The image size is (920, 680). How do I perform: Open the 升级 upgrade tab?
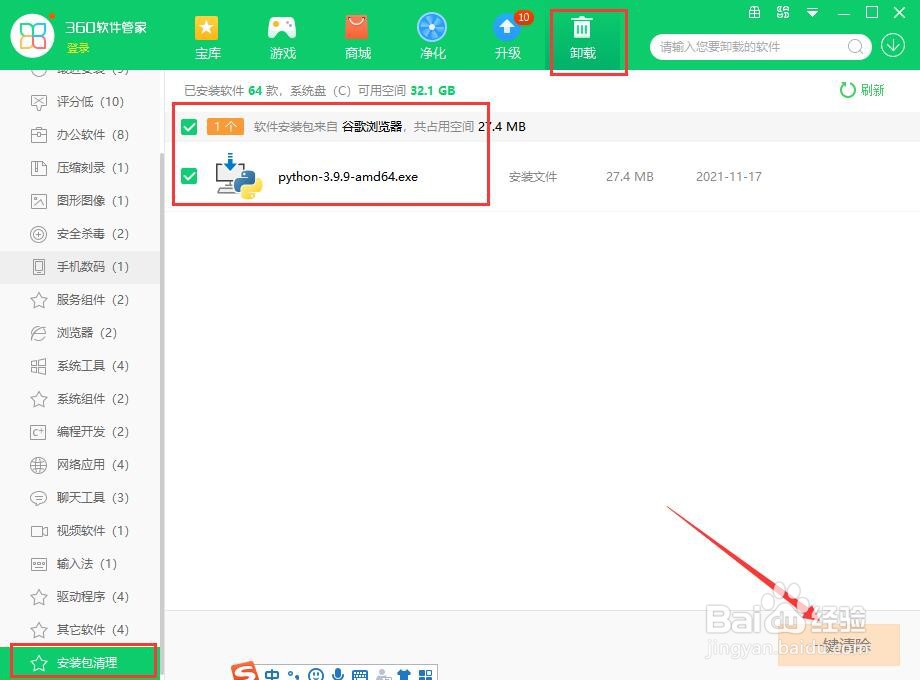pos(508,37)
